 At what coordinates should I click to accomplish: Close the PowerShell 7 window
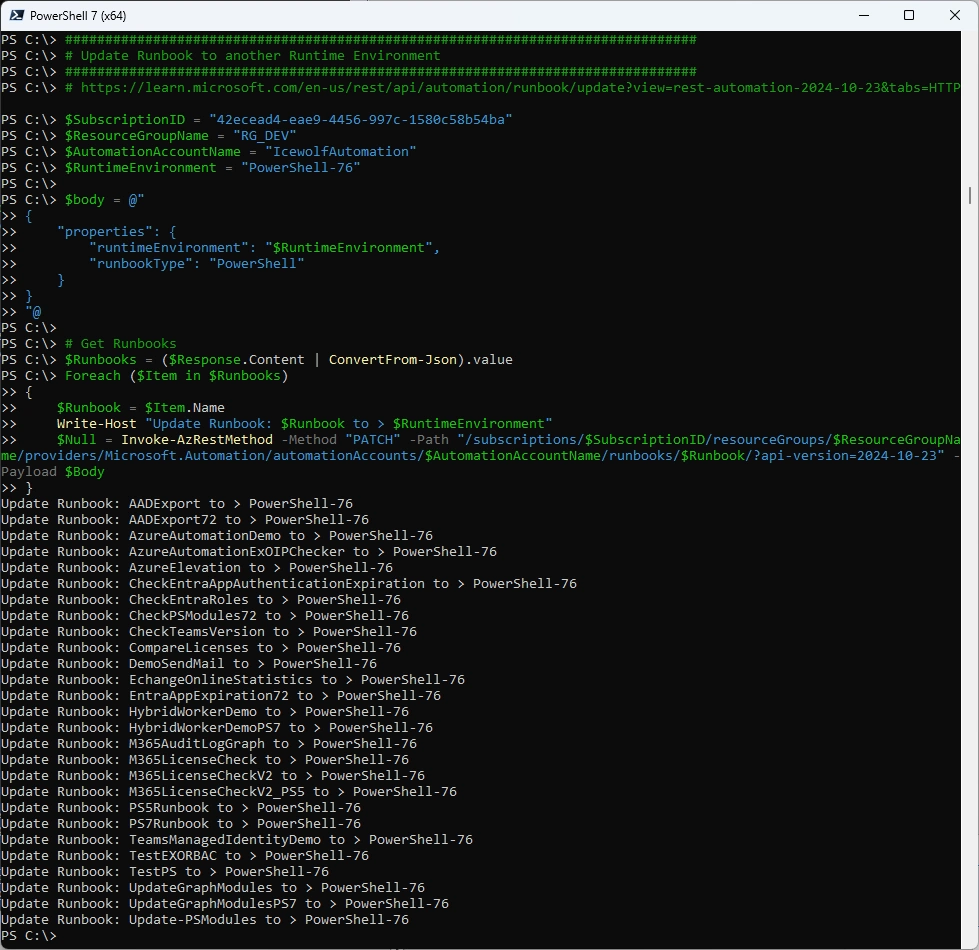point(955,16)
